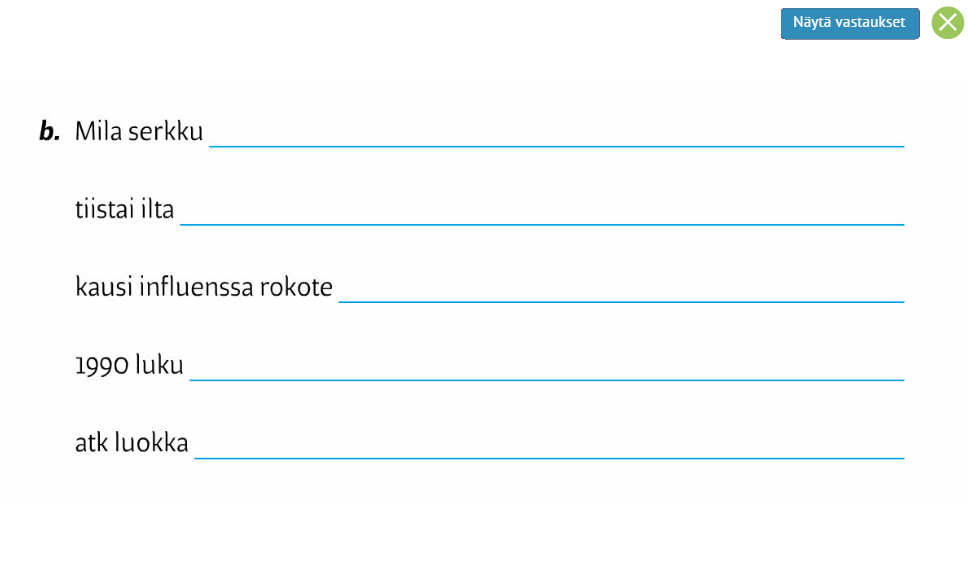The height and width of the screenshot is (588, 968).
Task: Click the Näytä vastaukset button
Action: click(849, 23)
